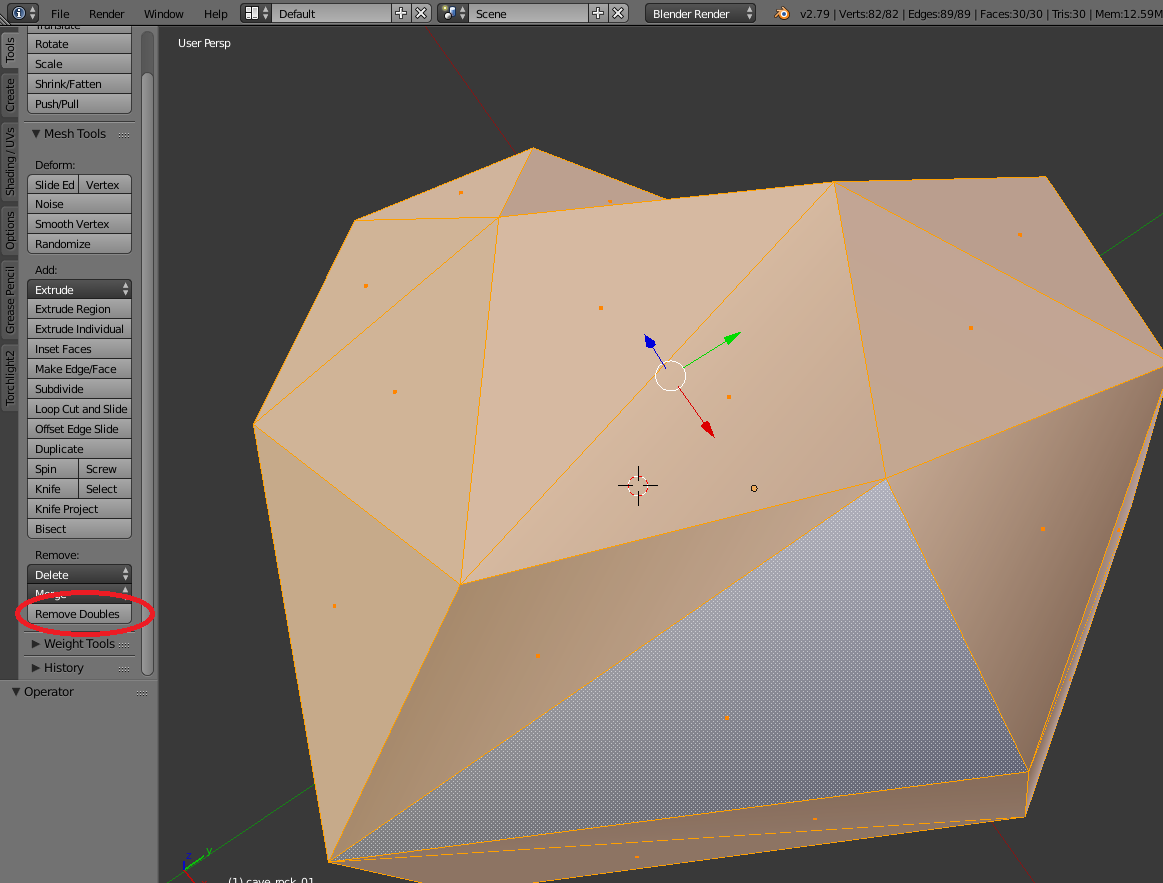Open the Blender Render engine dropdown
Viewport: 1163px width, 883px height.
coord(700,14)
